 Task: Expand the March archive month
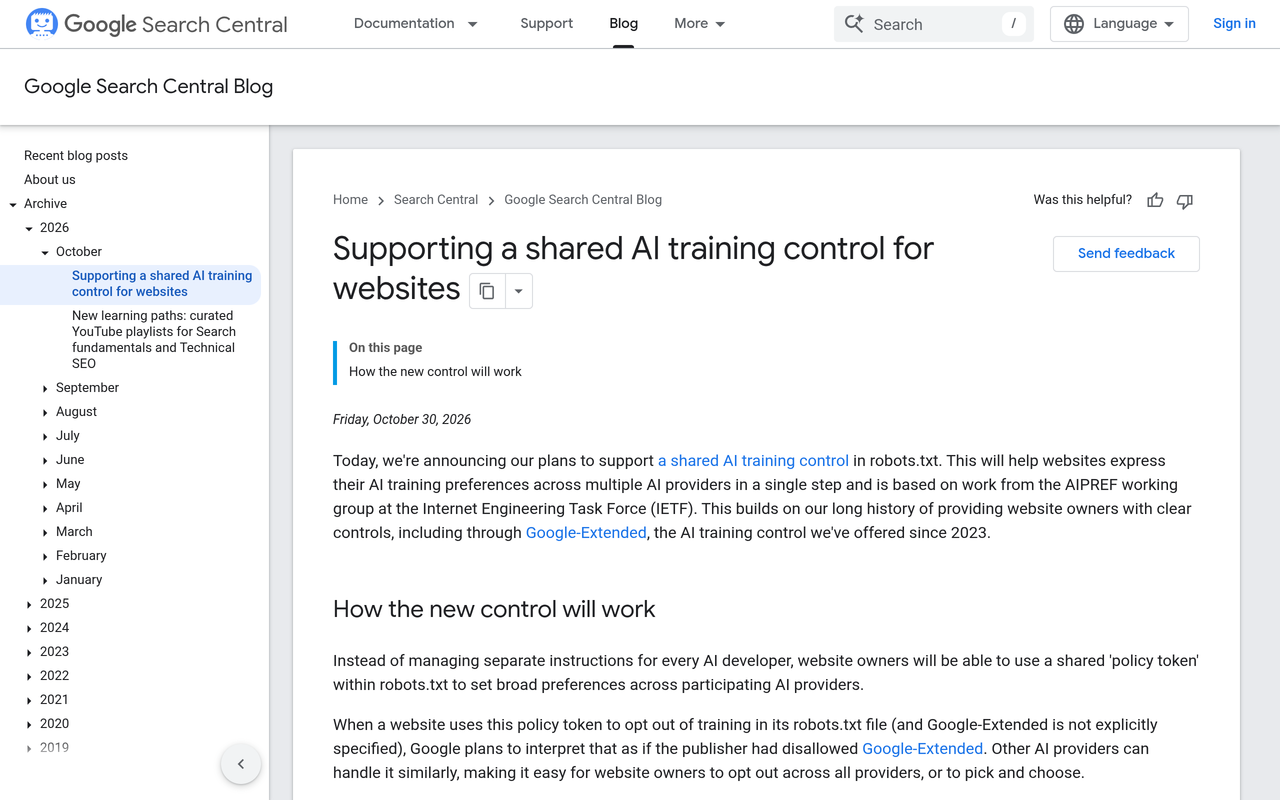45,532
